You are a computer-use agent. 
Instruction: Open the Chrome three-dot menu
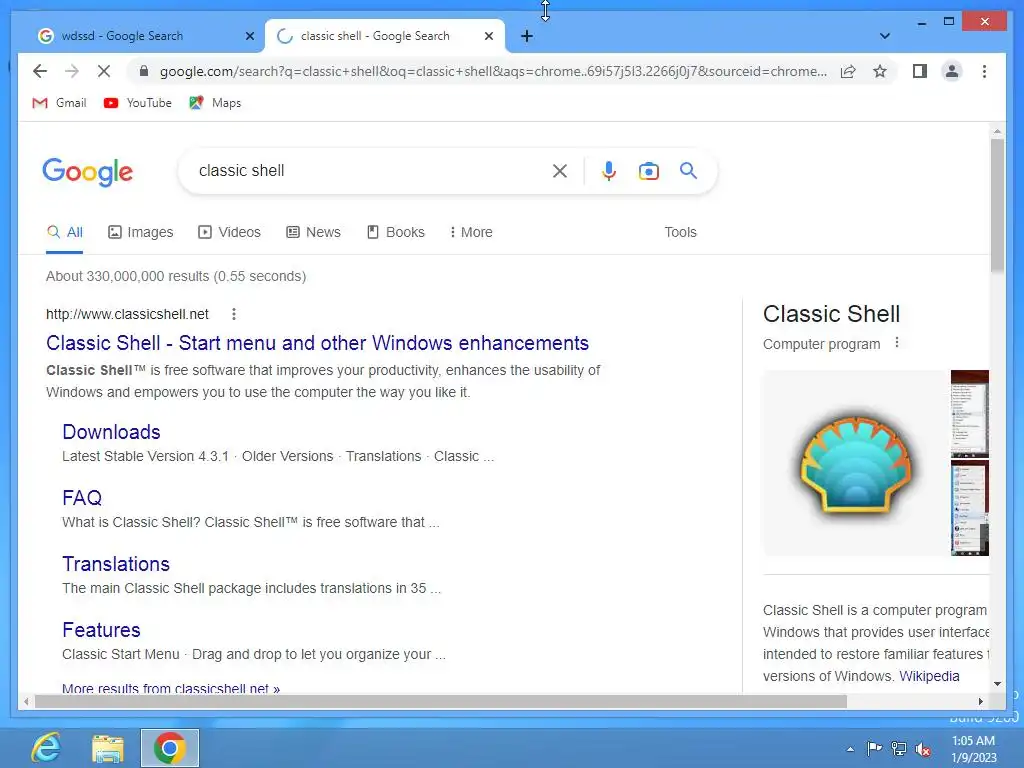coord(984,71)
